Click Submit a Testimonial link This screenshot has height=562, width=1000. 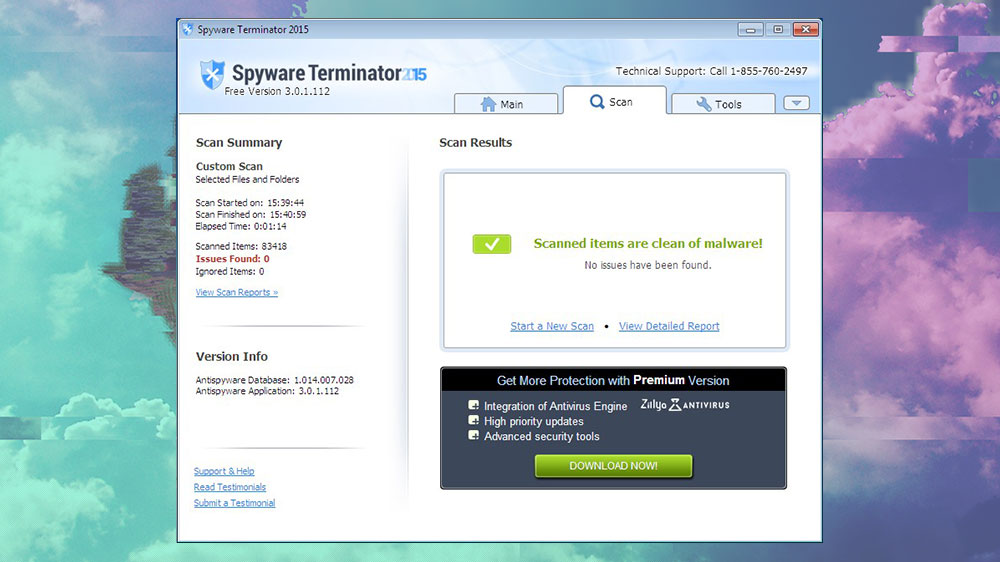[235, 503]
